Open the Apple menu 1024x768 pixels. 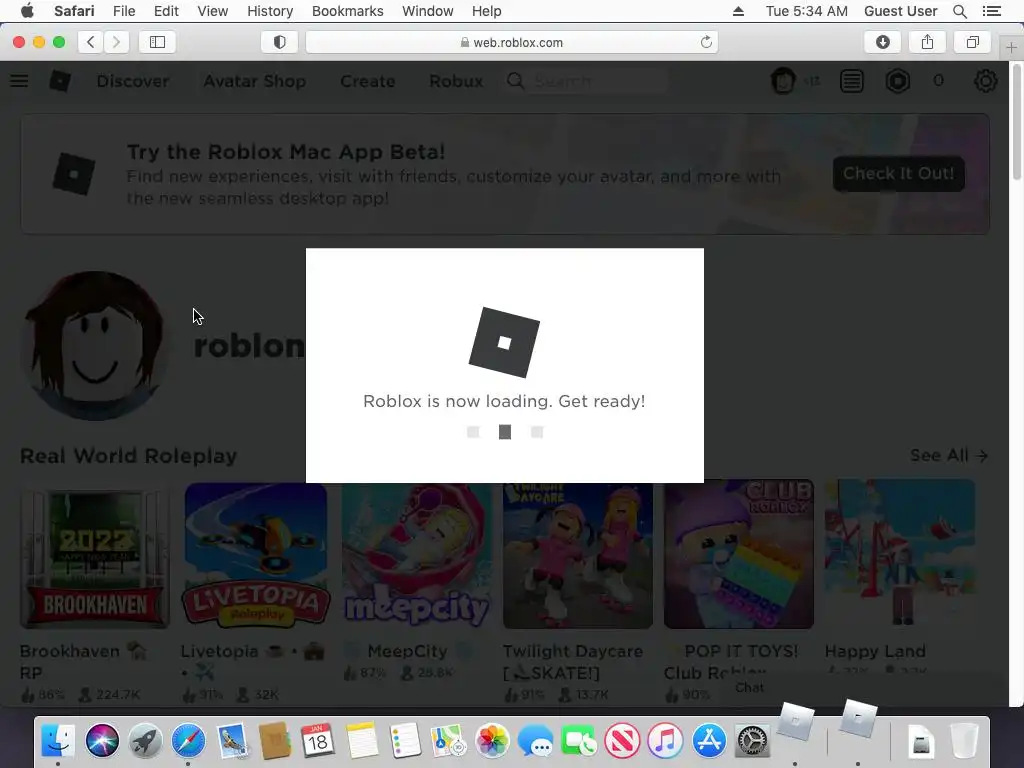27,11
